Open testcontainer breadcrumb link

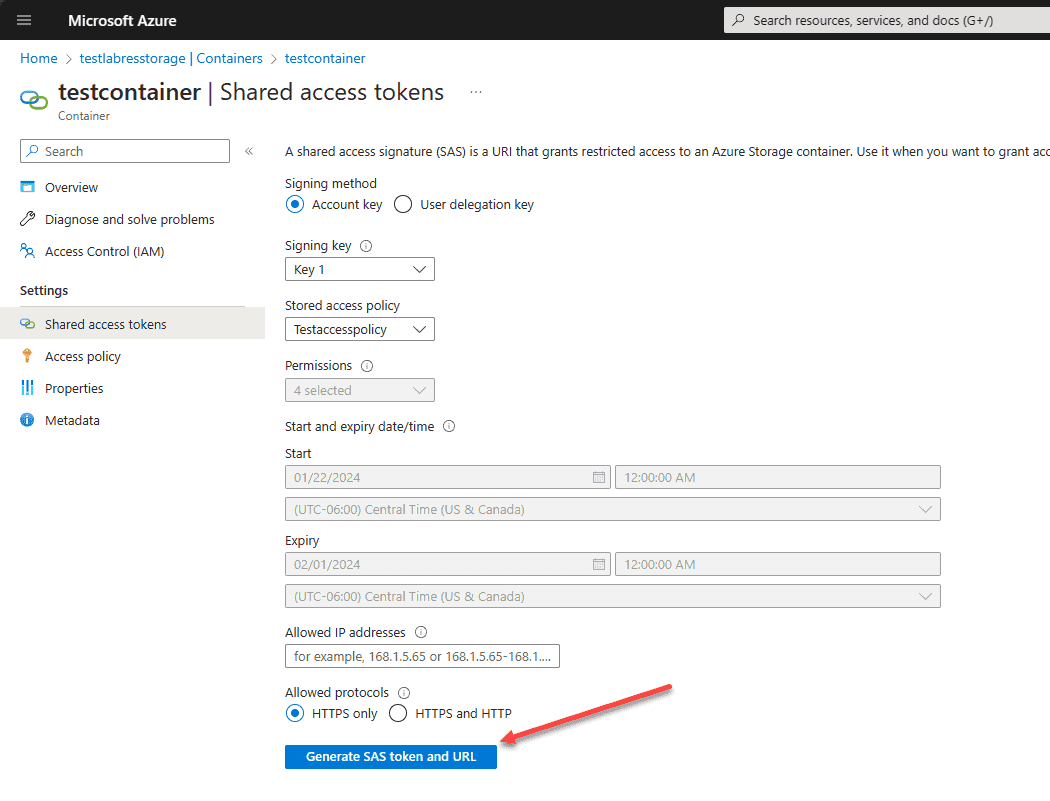(x=325, y=58)
